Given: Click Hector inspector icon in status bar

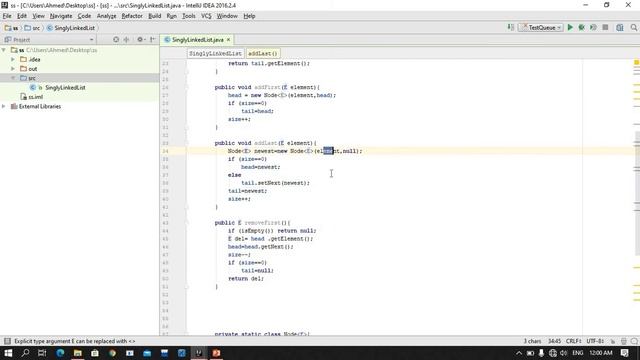Looking at the screenshot, I should 624,341.
